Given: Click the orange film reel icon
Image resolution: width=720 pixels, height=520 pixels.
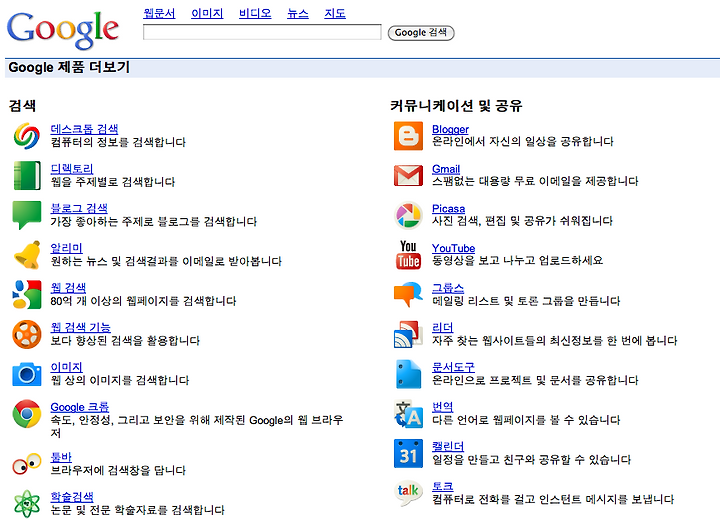Looking at the screenshot, I should (x=27, y=334).
